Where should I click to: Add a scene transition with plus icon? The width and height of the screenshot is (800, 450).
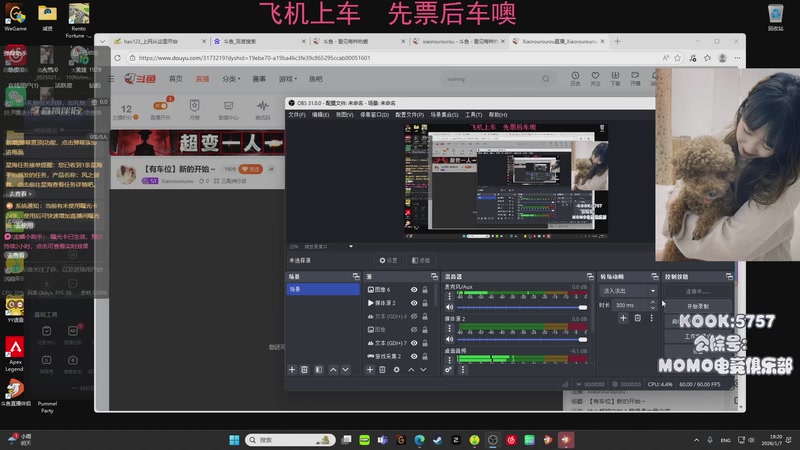tap(623, 318)
